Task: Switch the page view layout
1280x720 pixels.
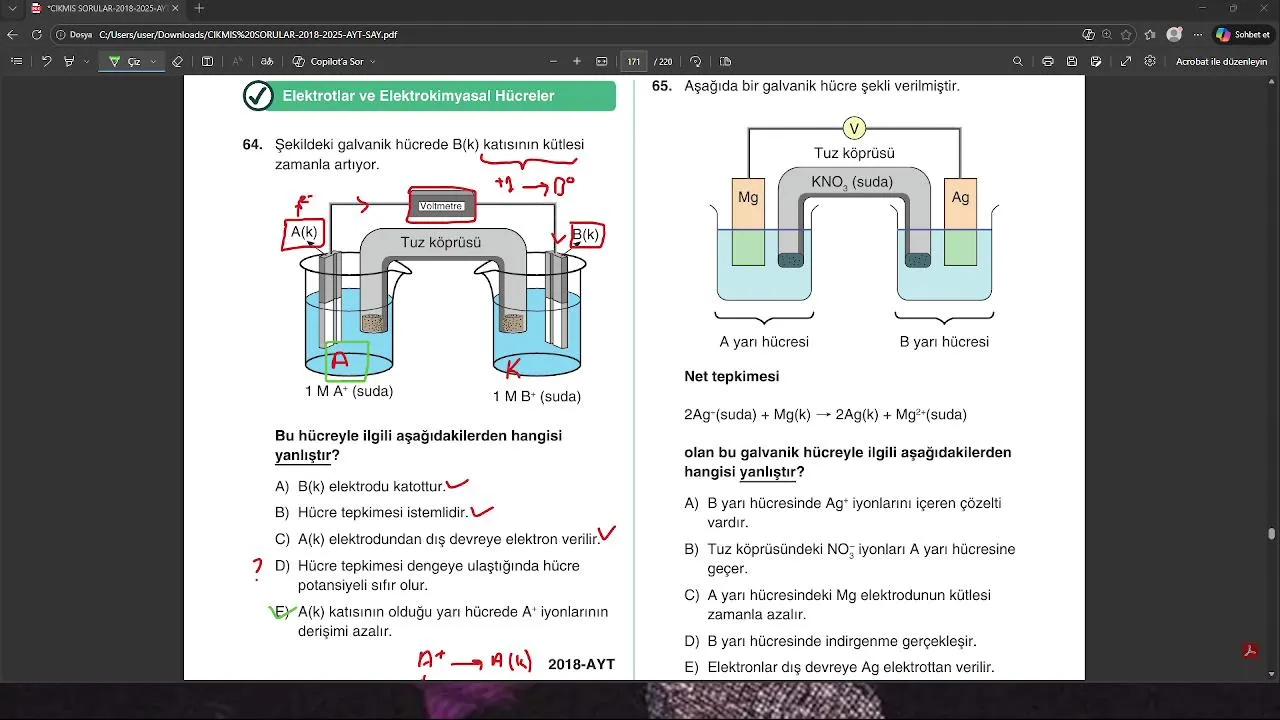Action: tap(725, 61)
